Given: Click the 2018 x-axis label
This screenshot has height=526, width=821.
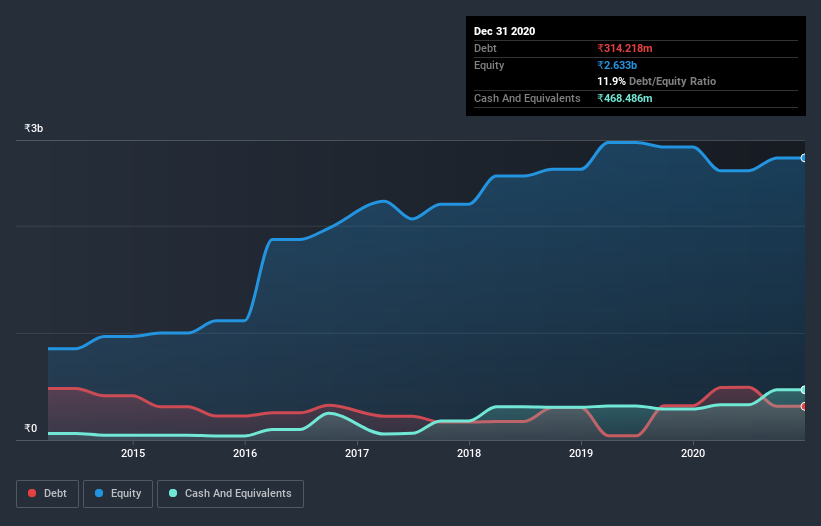Looking at the screenshot, I should pyautogui.click(x=469, y=453).
